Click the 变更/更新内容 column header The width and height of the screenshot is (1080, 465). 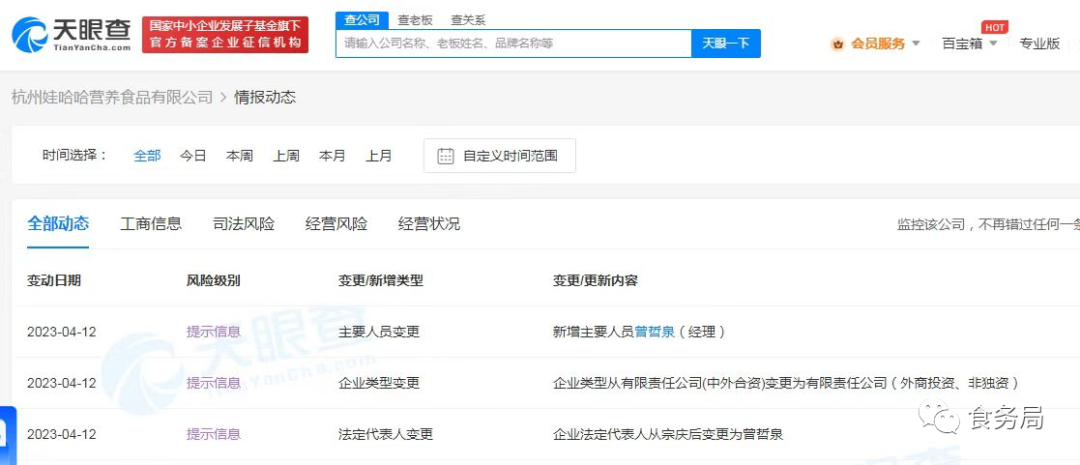coord(595,280)
